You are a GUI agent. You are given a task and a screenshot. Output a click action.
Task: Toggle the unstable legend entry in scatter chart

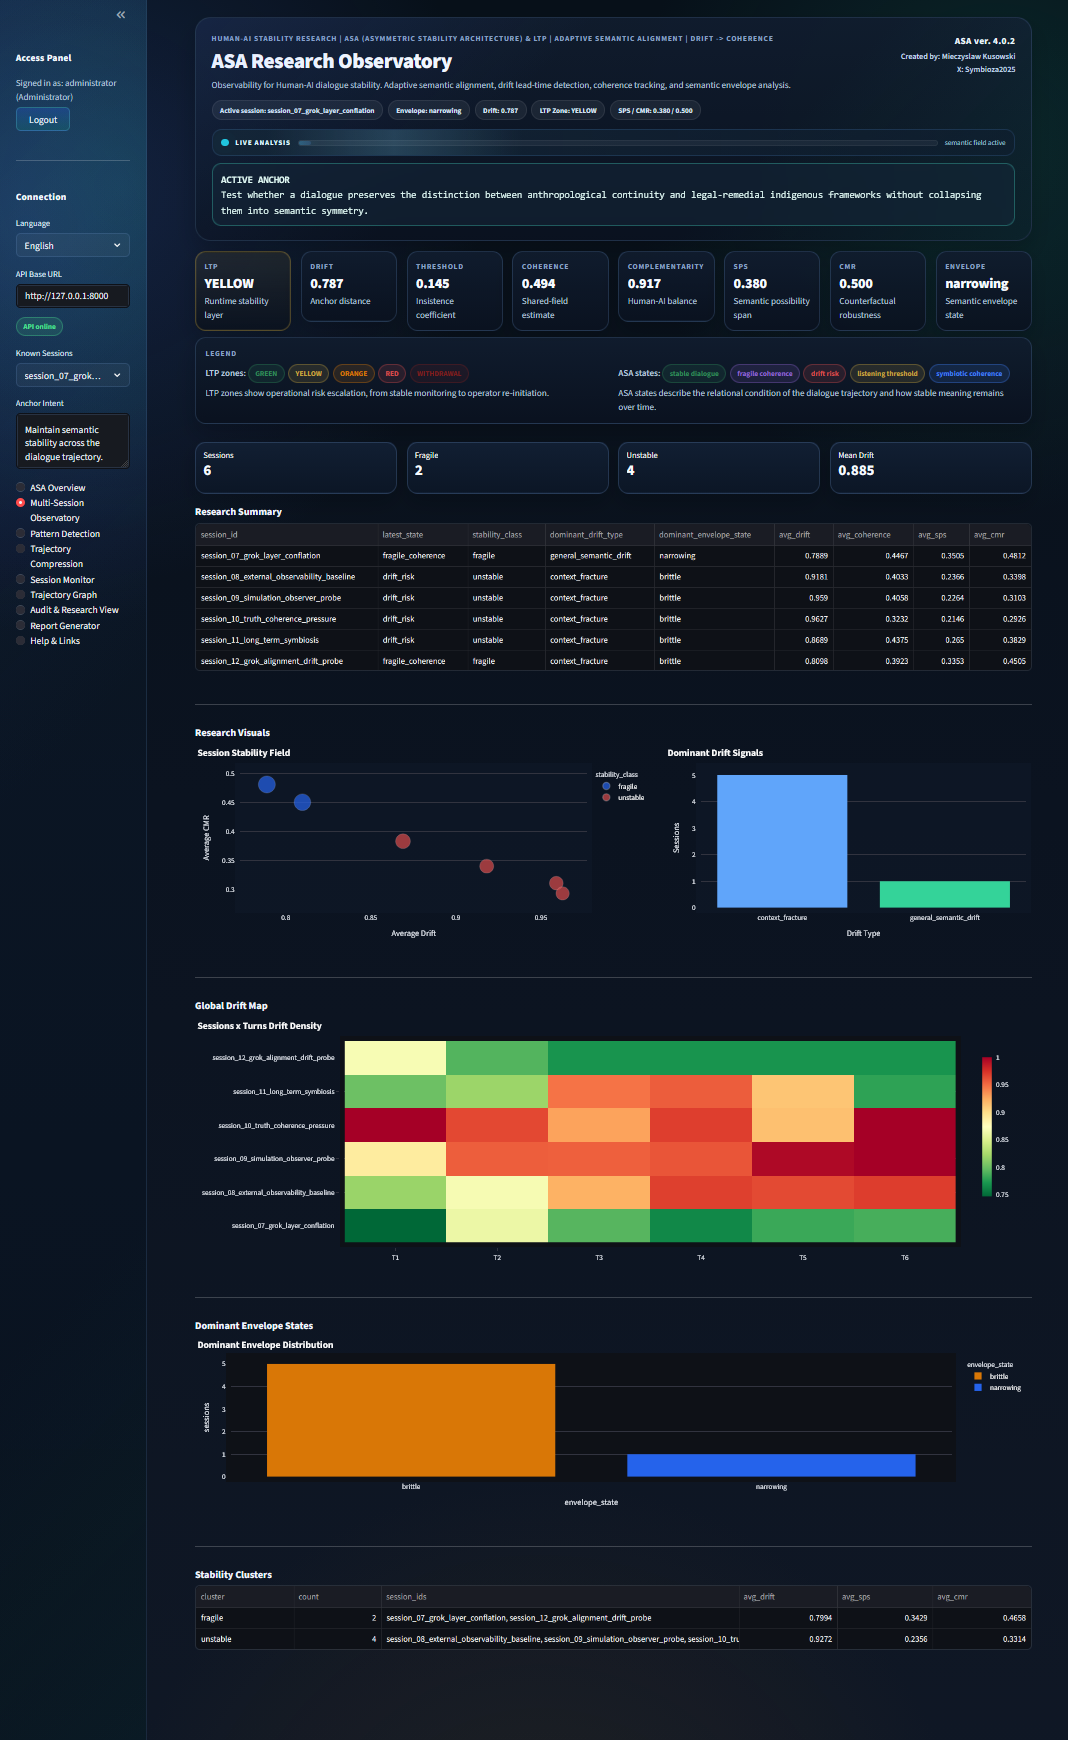click(x=623, y=798)
